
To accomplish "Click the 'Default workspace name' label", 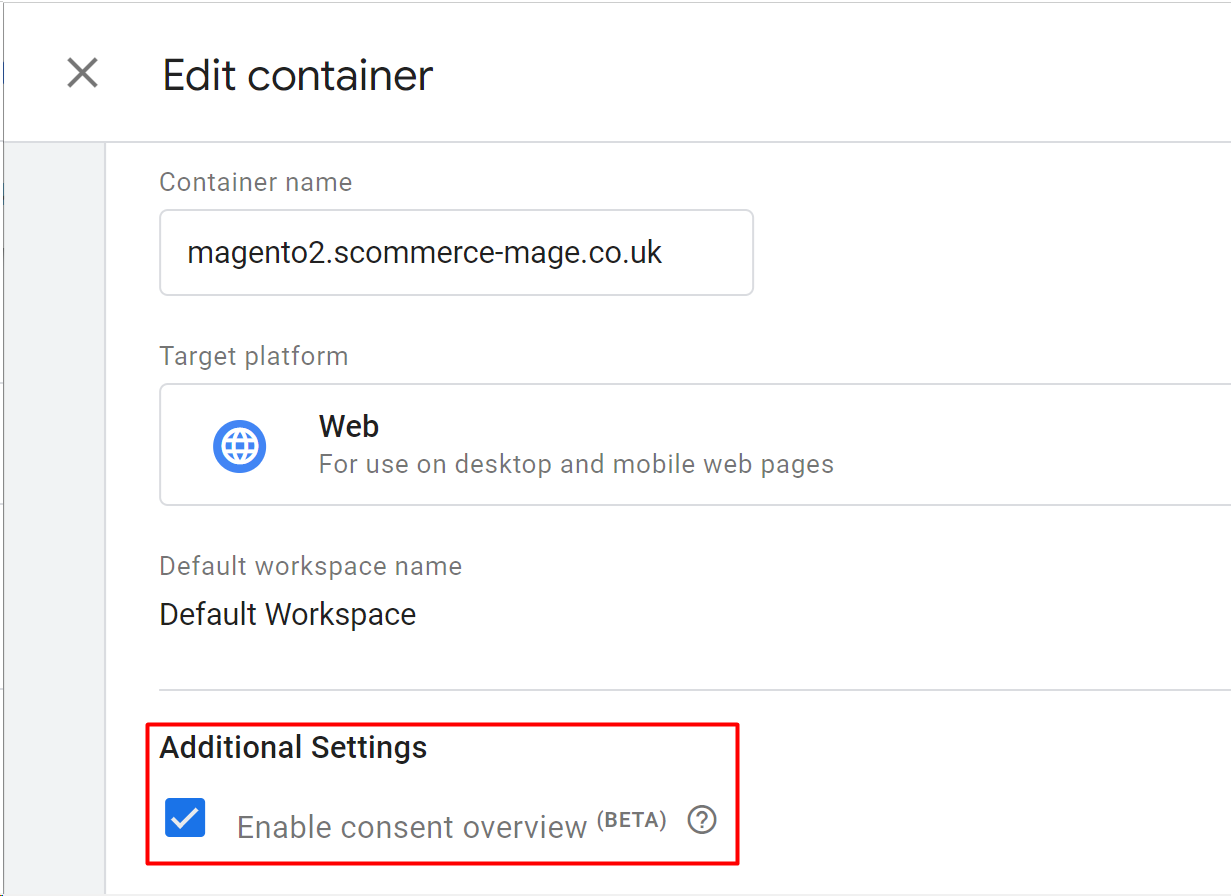I will click(x=310, y=566).
